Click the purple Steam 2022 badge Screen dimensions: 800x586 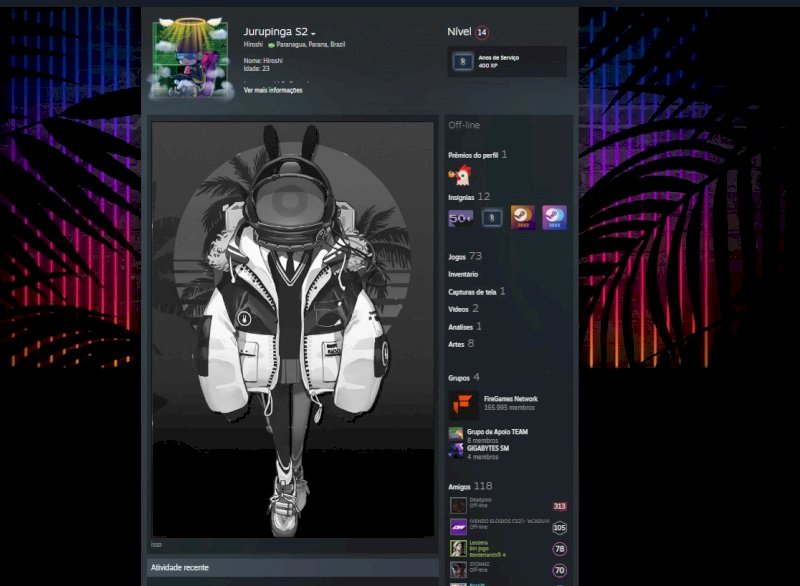click(554, 218)
